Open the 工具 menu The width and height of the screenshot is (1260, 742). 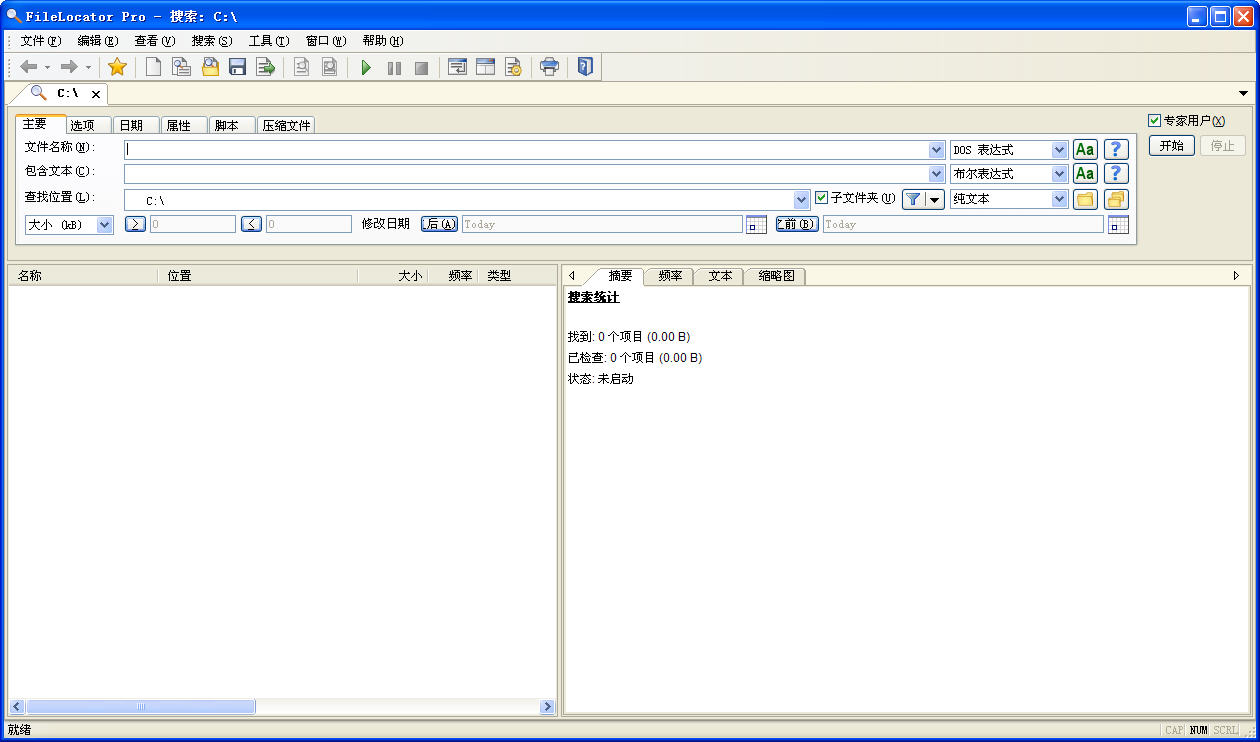268,41
